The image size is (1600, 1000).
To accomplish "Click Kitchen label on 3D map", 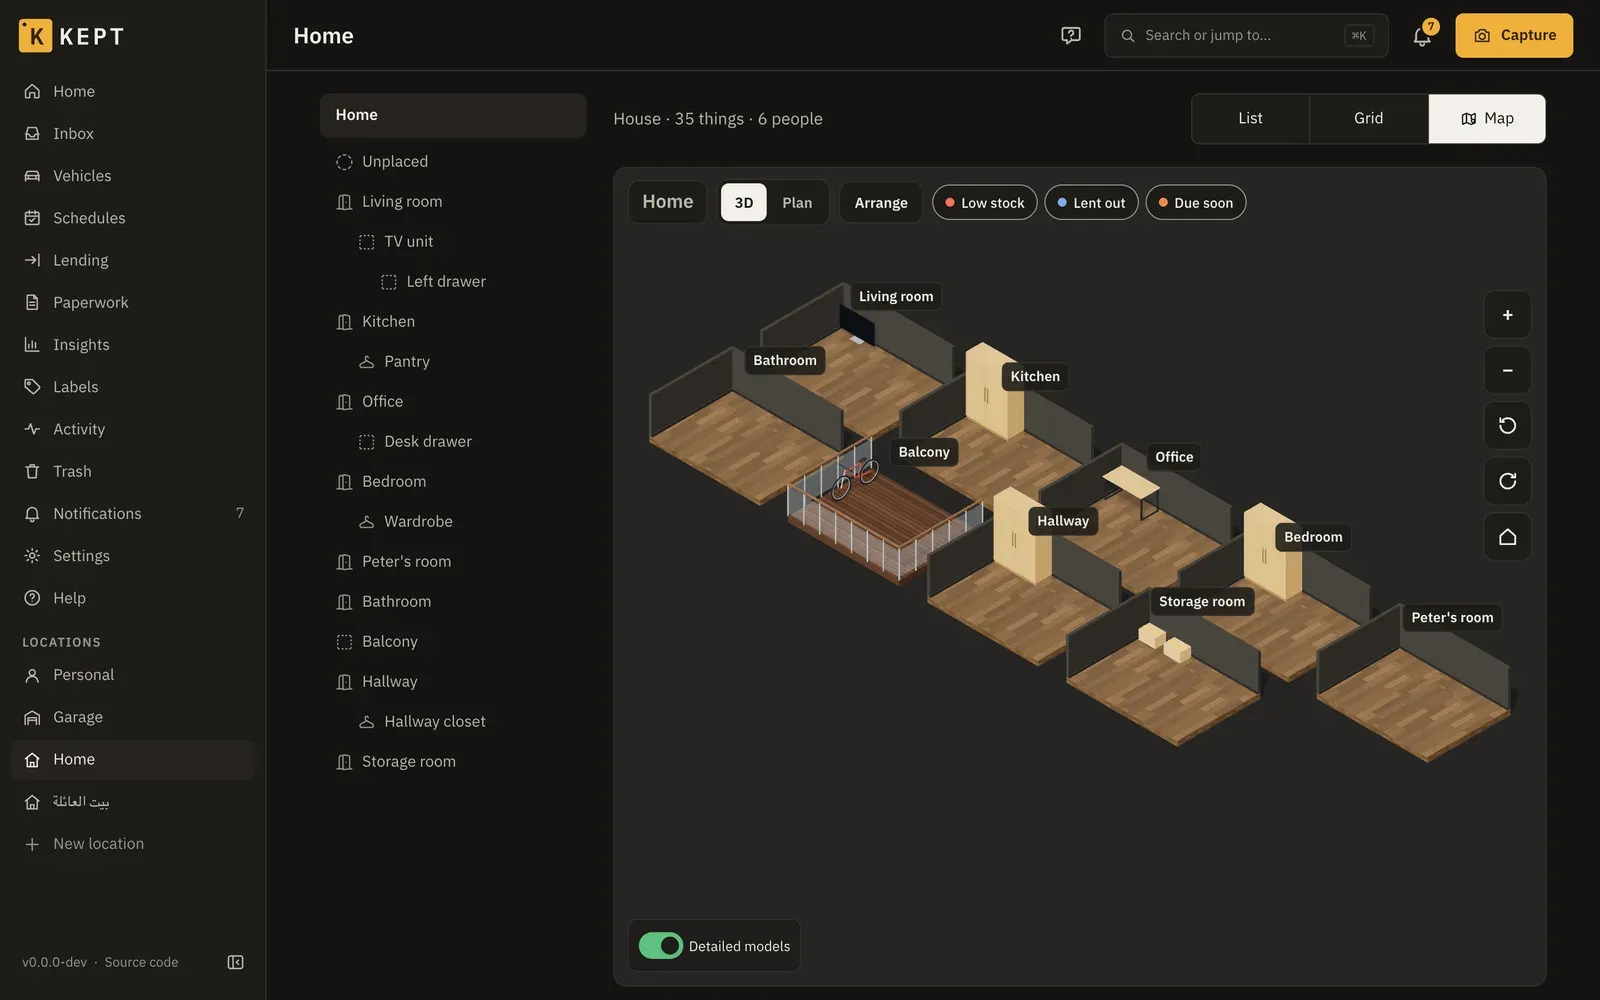I will 1035,377.
